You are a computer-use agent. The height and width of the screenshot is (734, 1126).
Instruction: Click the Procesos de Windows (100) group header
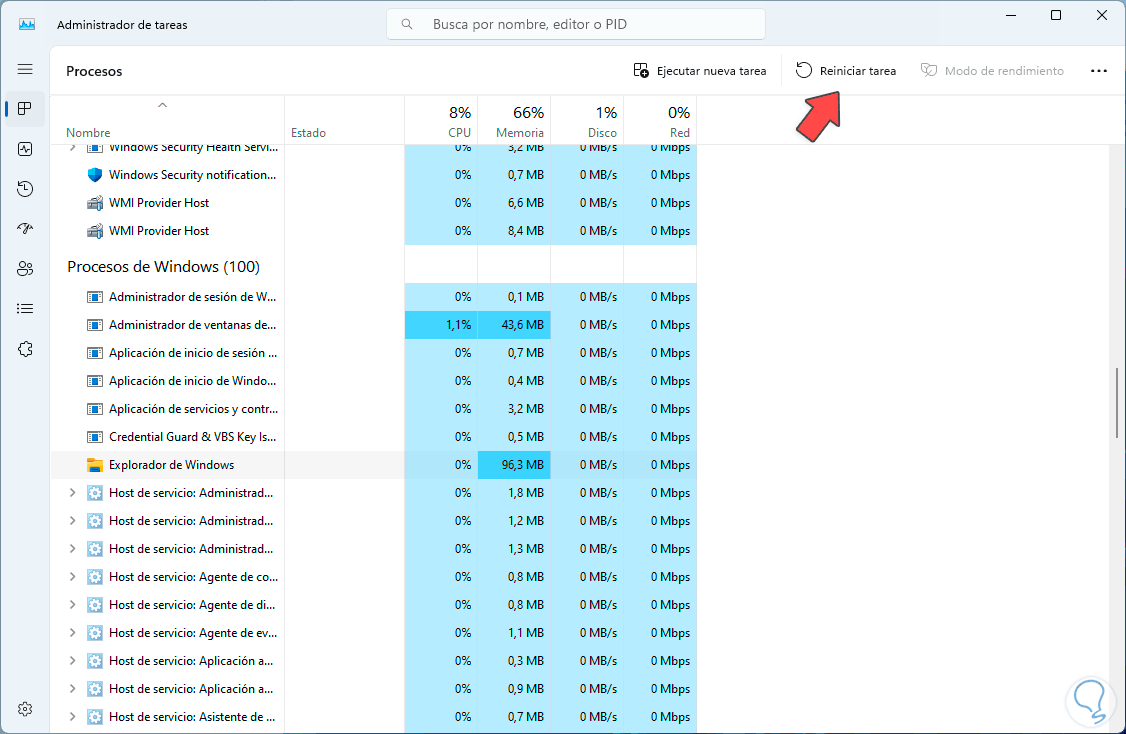pos(164,266)
